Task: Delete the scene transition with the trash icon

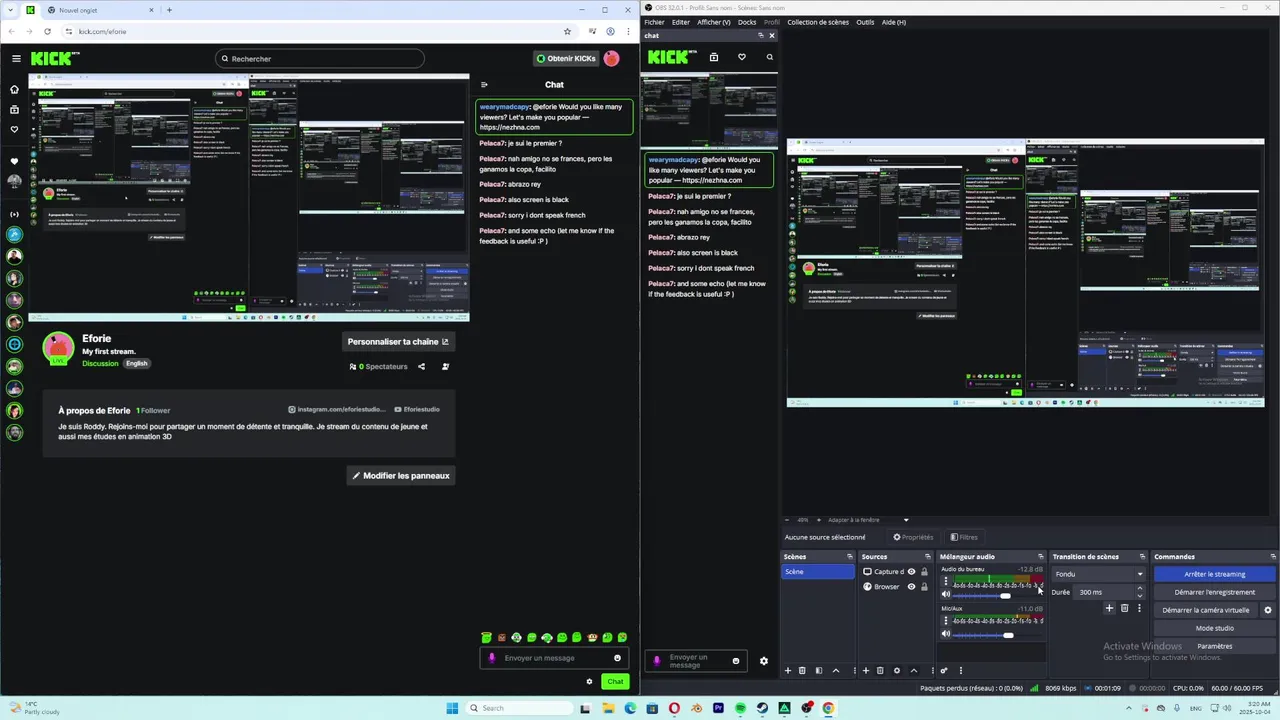Action: pos(1124,608)
